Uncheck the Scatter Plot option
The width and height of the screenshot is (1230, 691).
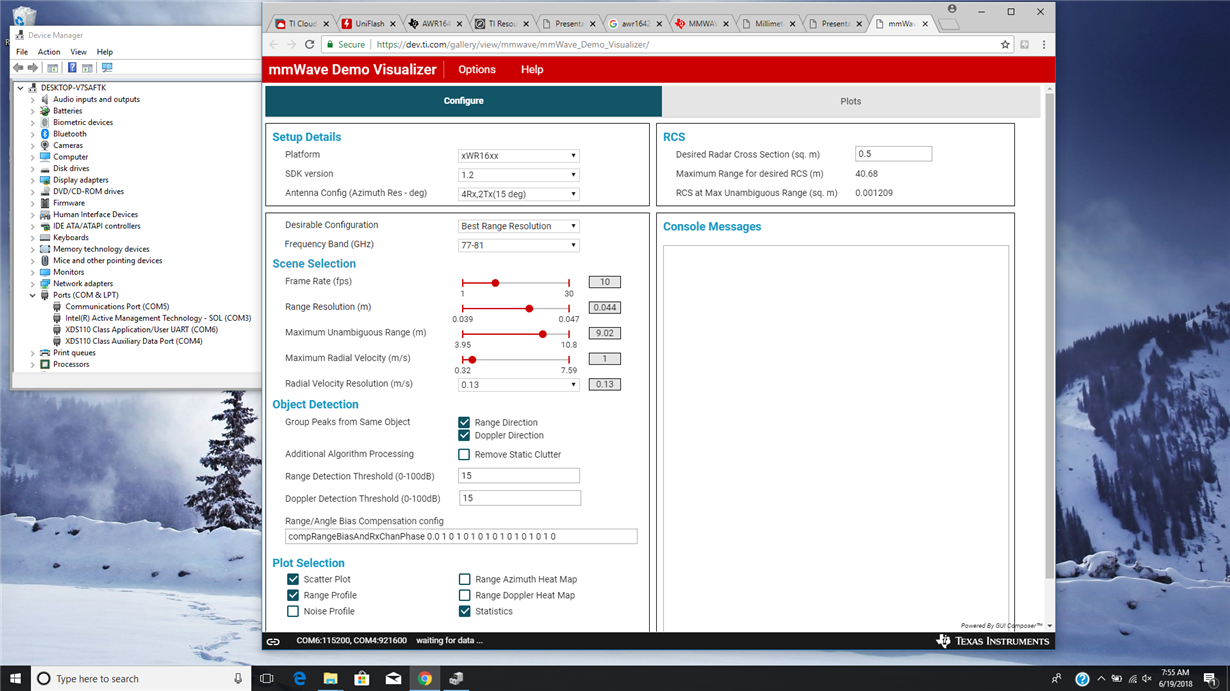(293, 579)
